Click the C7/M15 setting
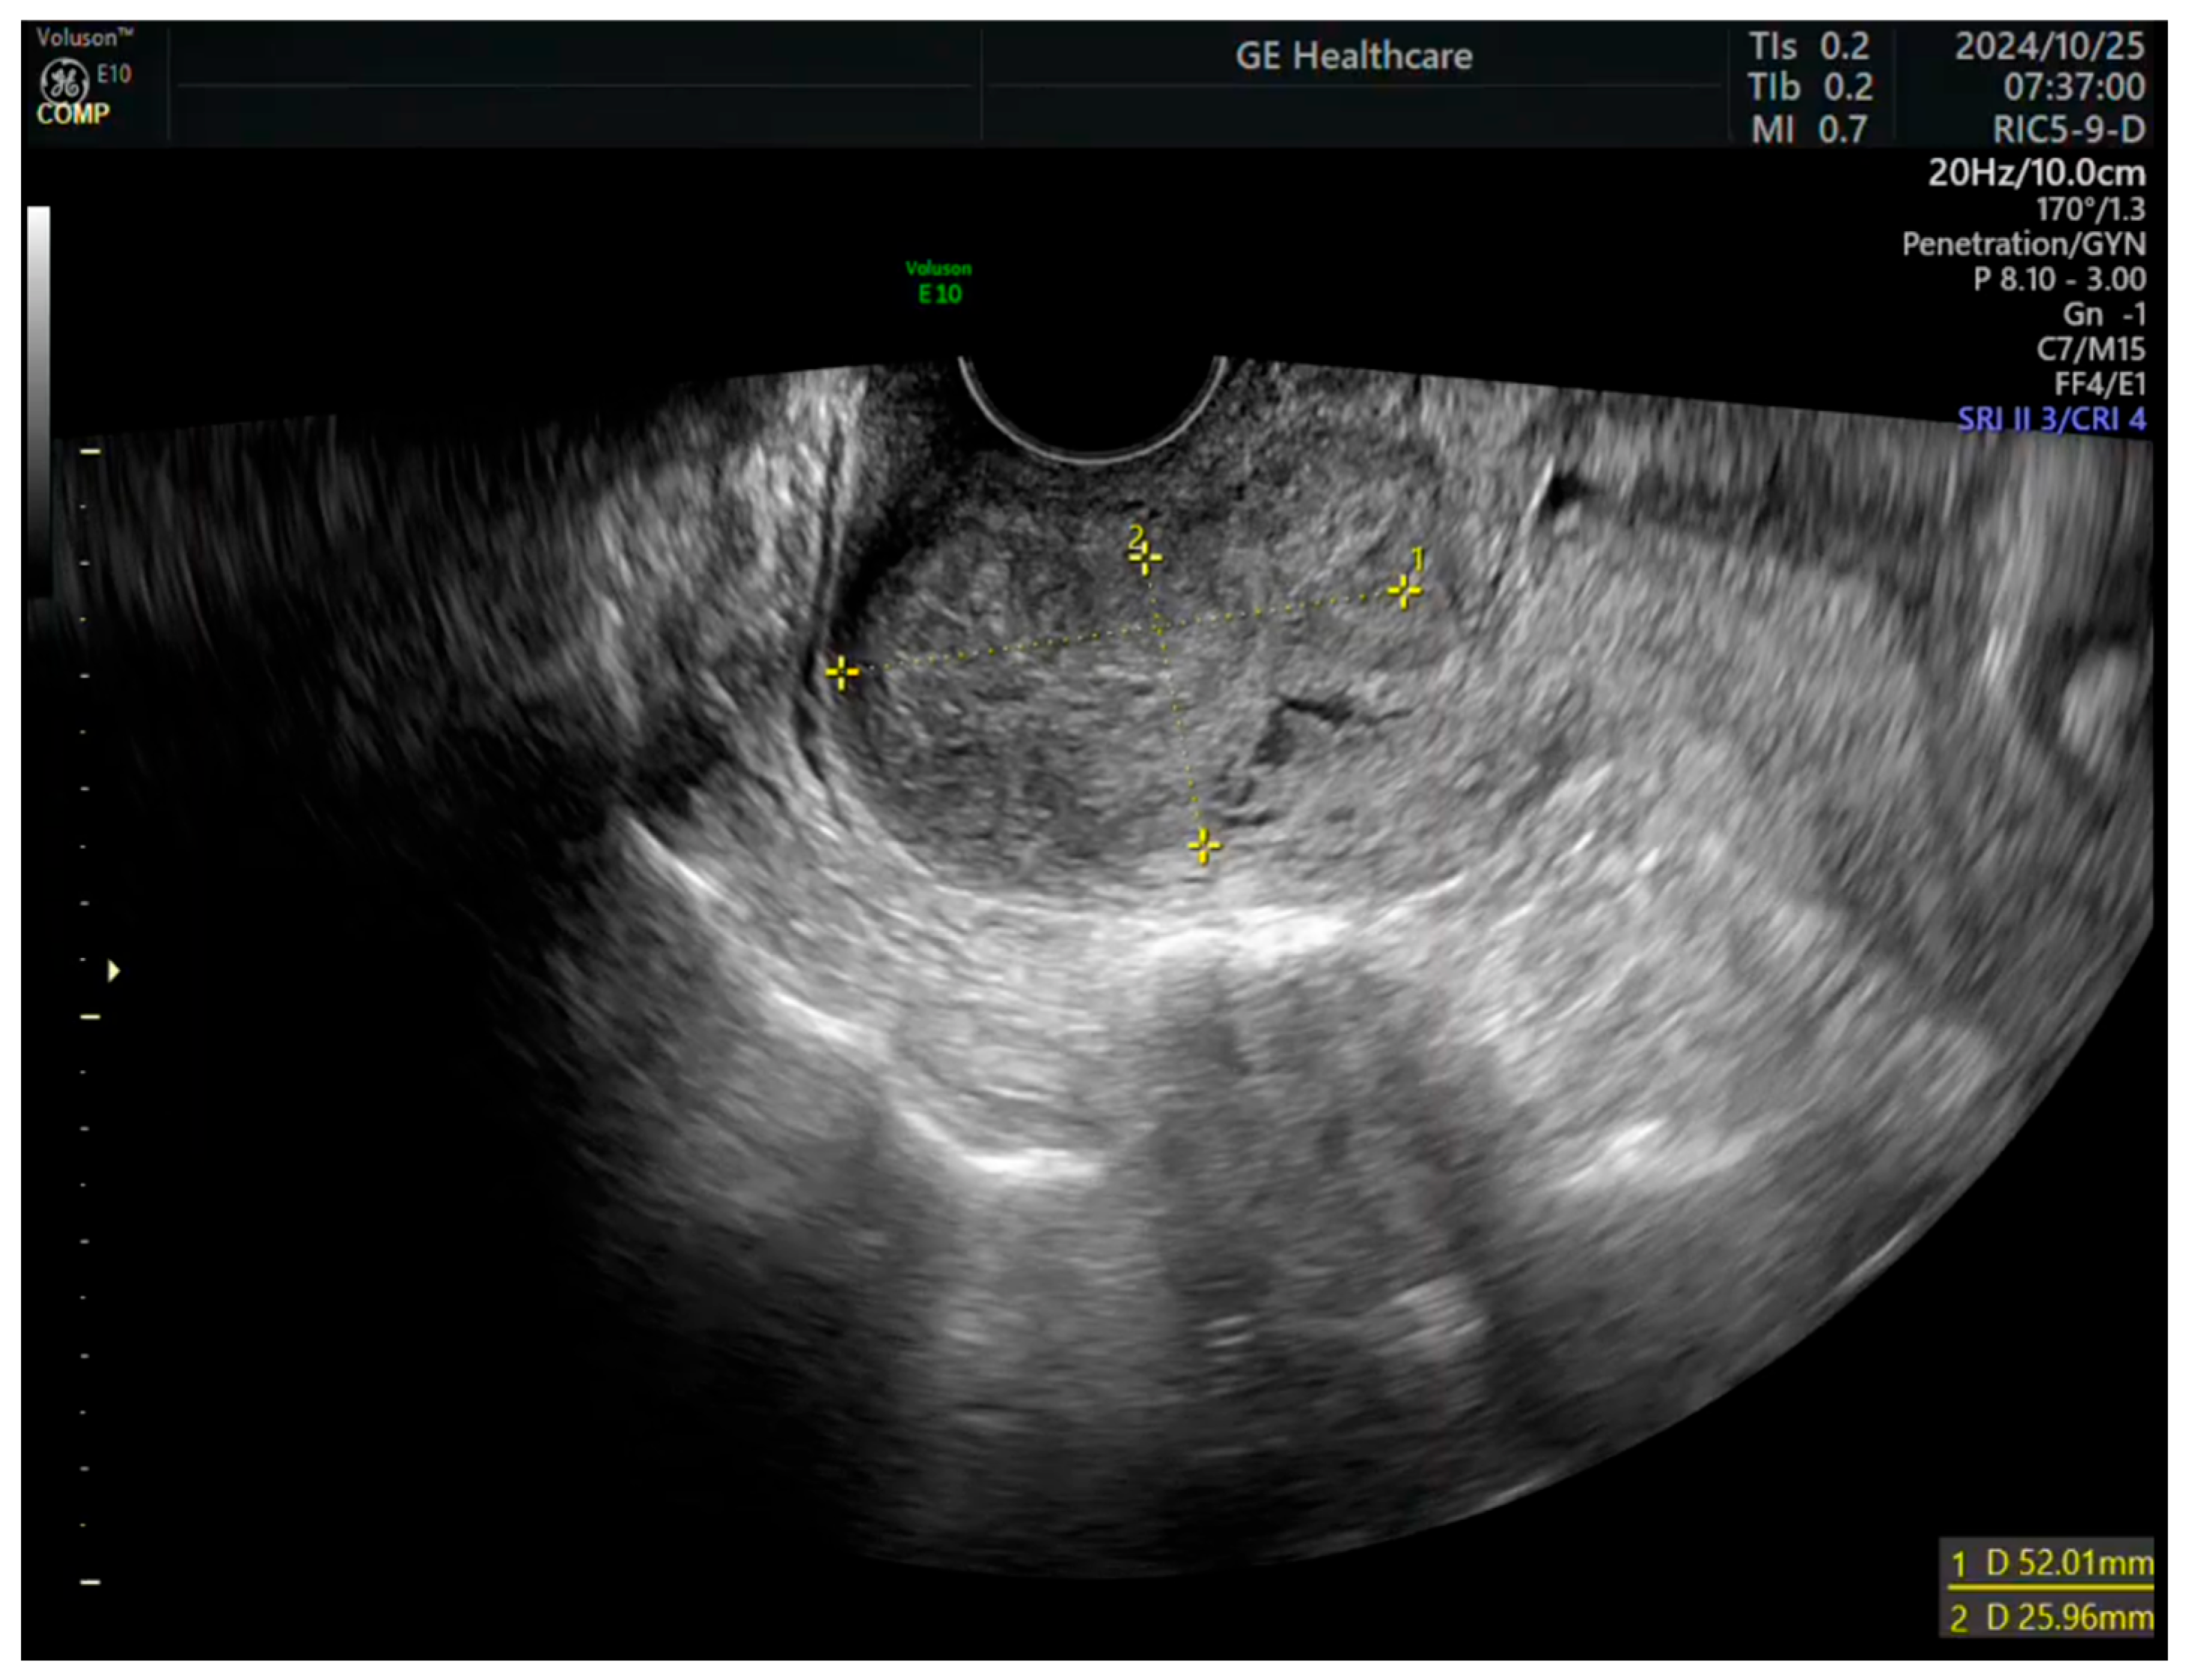This screenshot has height=1680, width=2192. tap(2091, 349)
